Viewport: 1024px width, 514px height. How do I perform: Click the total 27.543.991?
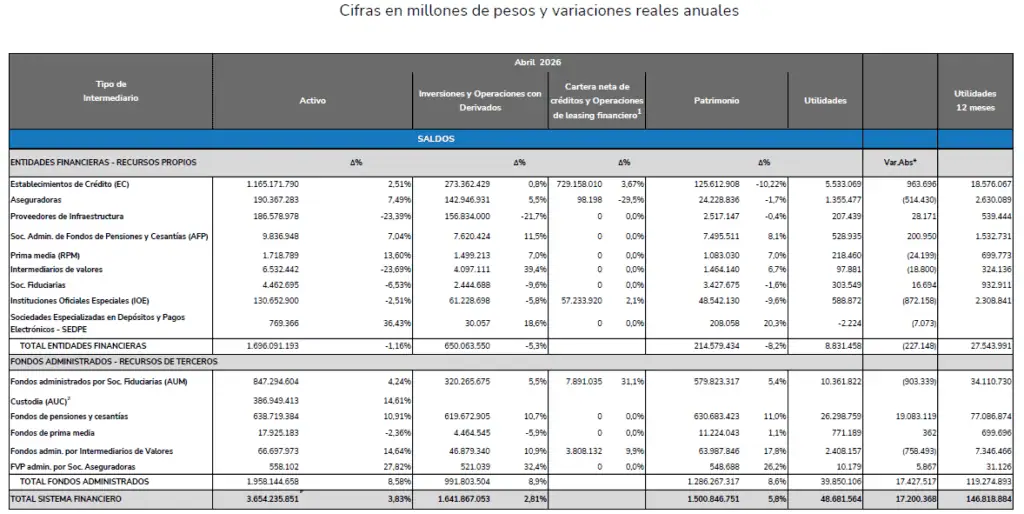[991, 346]
